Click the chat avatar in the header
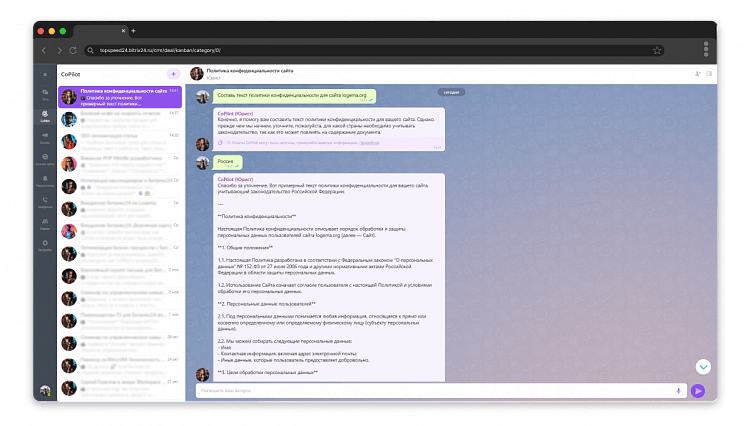751x426 pixels. tap(197, 74)
